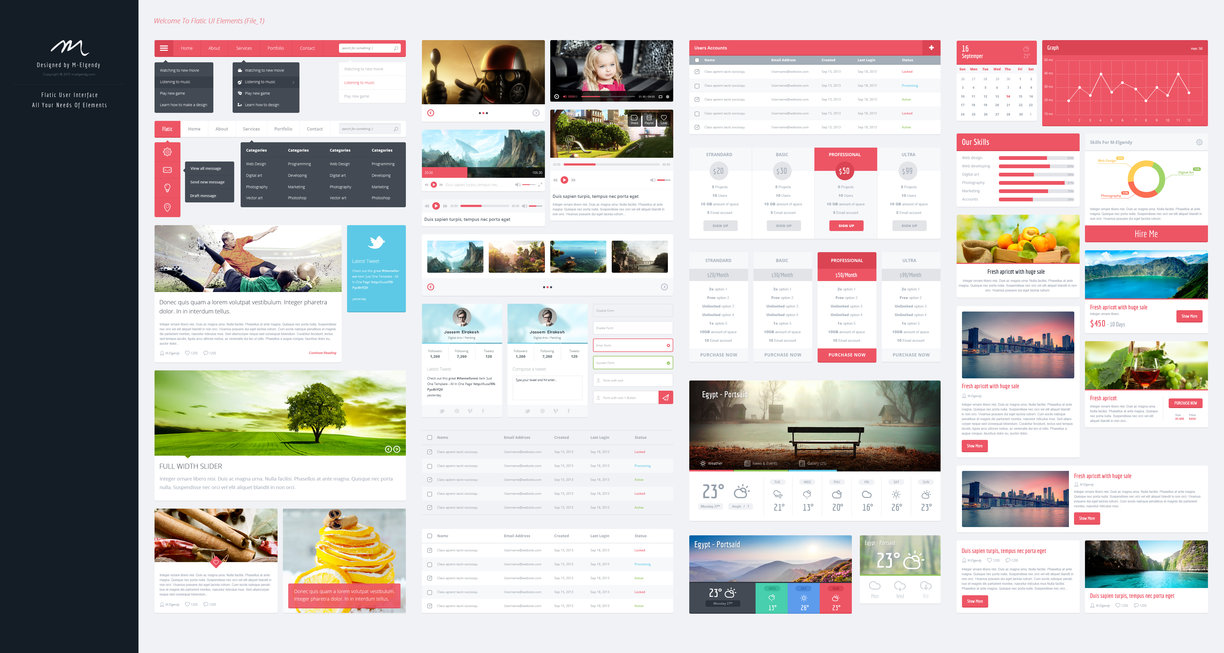1224x653 pixels.
Task: Click the envelope icon on the red vertical sidebar
Action: (x=167, y=170)
